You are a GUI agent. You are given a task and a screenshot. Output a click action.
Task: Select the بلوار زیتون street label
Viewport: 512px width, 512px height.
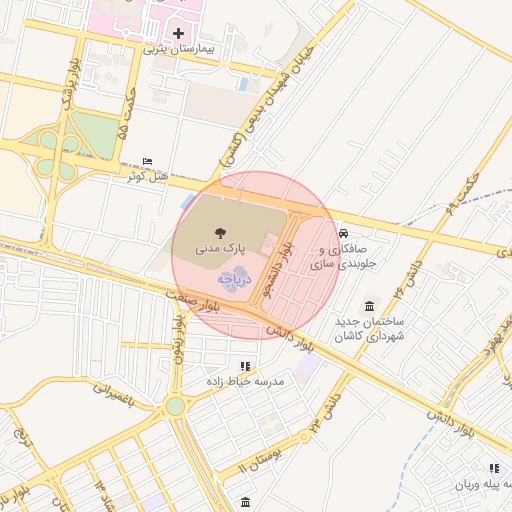[179, 339]
